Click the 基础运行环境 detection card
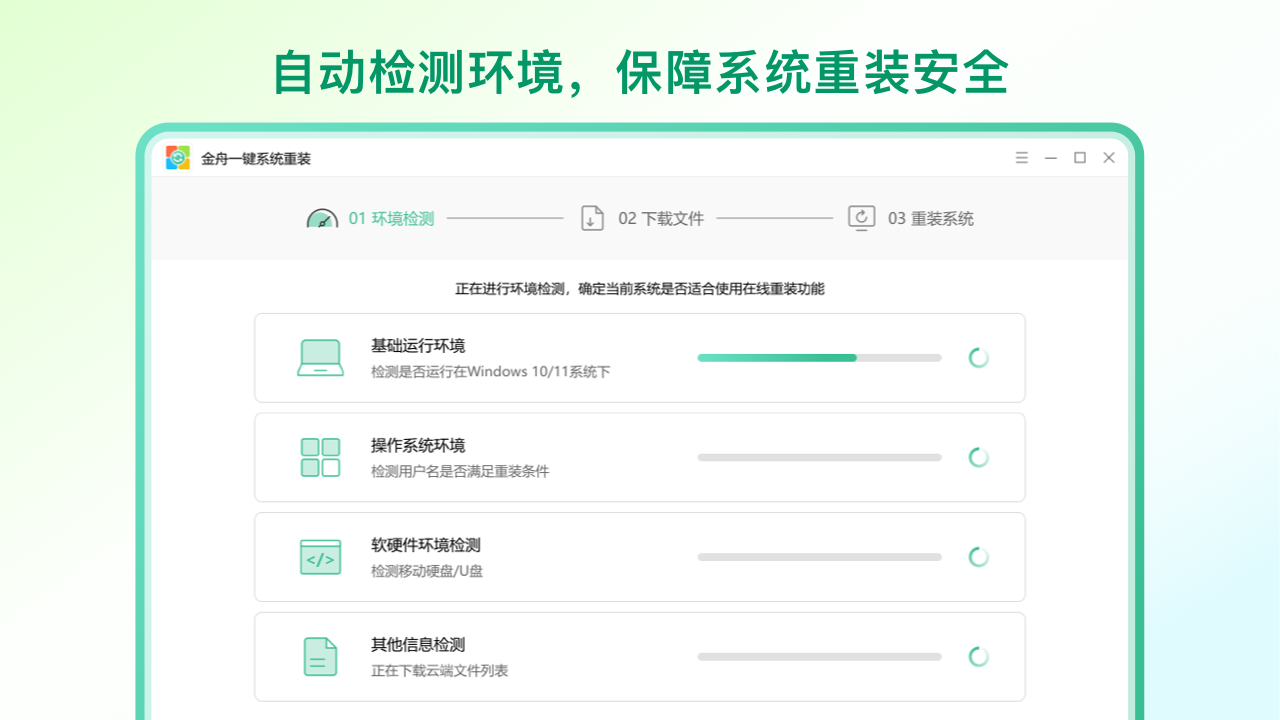Screen dimensions: 1280x720 point(640,357)
